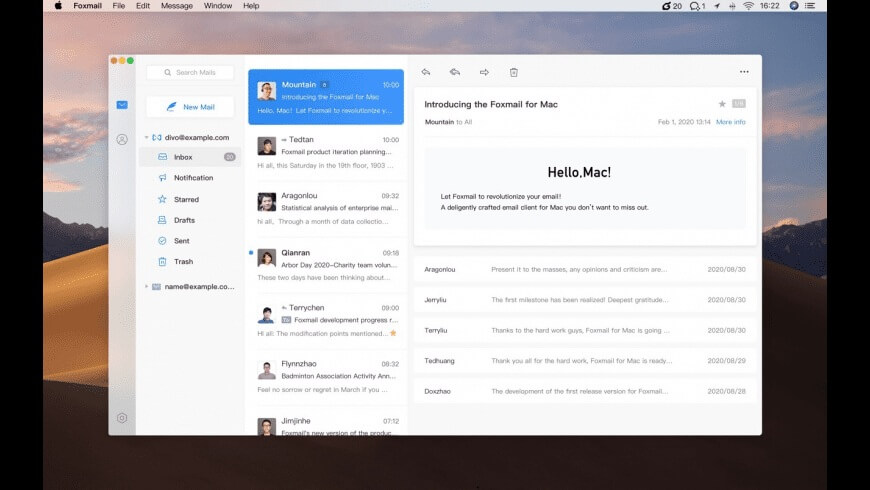Open the Drafts folder
The image size is (870, 490).
[190, 220]
